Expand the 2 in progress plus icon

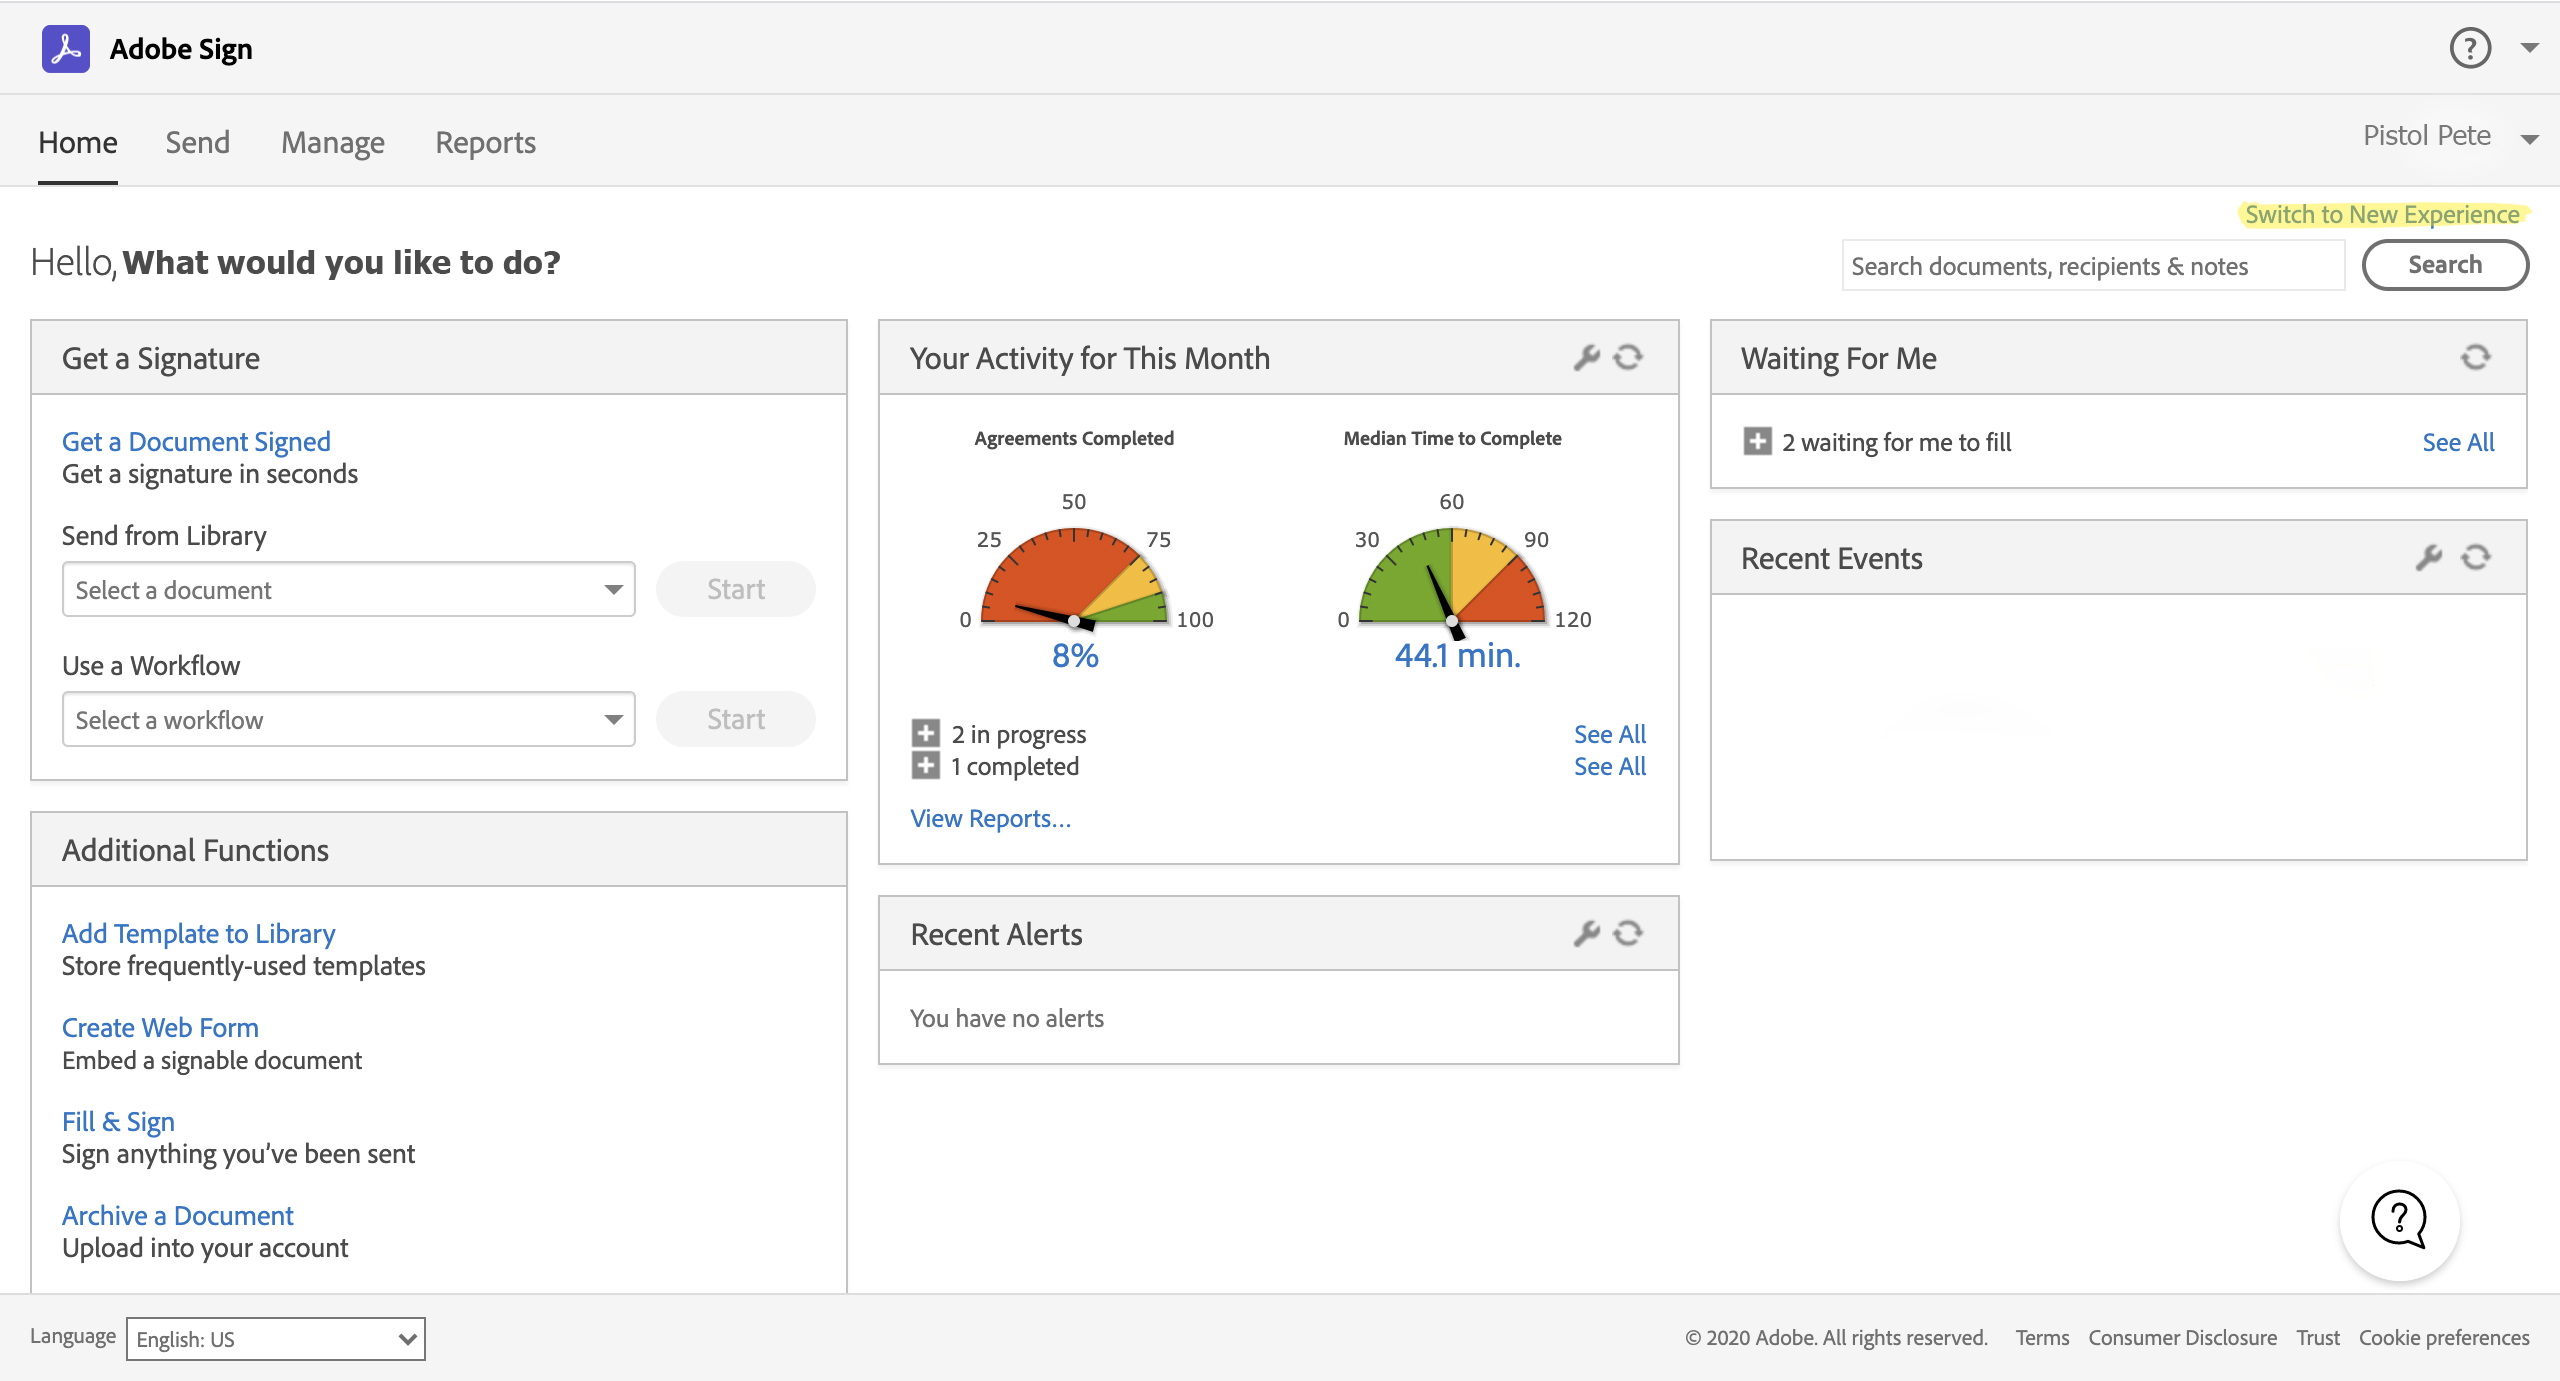coord(926,733)
